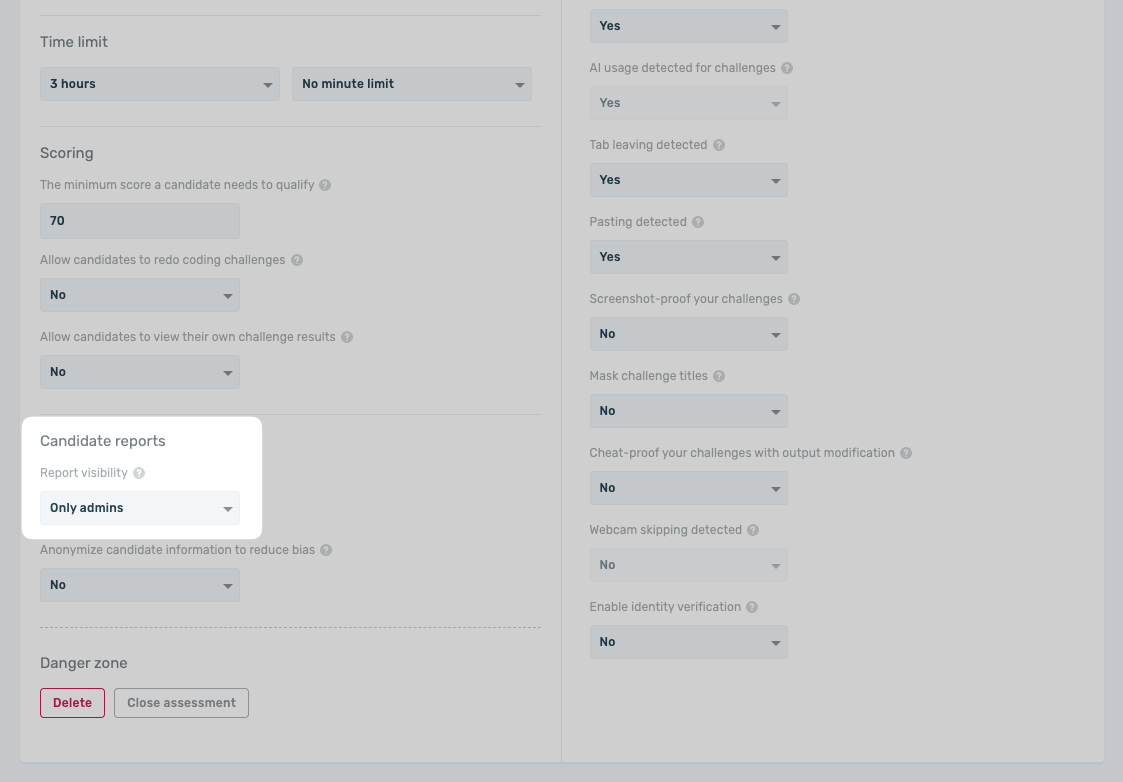
Task: Click help icon beside view own challenge results
Action: 347,337
